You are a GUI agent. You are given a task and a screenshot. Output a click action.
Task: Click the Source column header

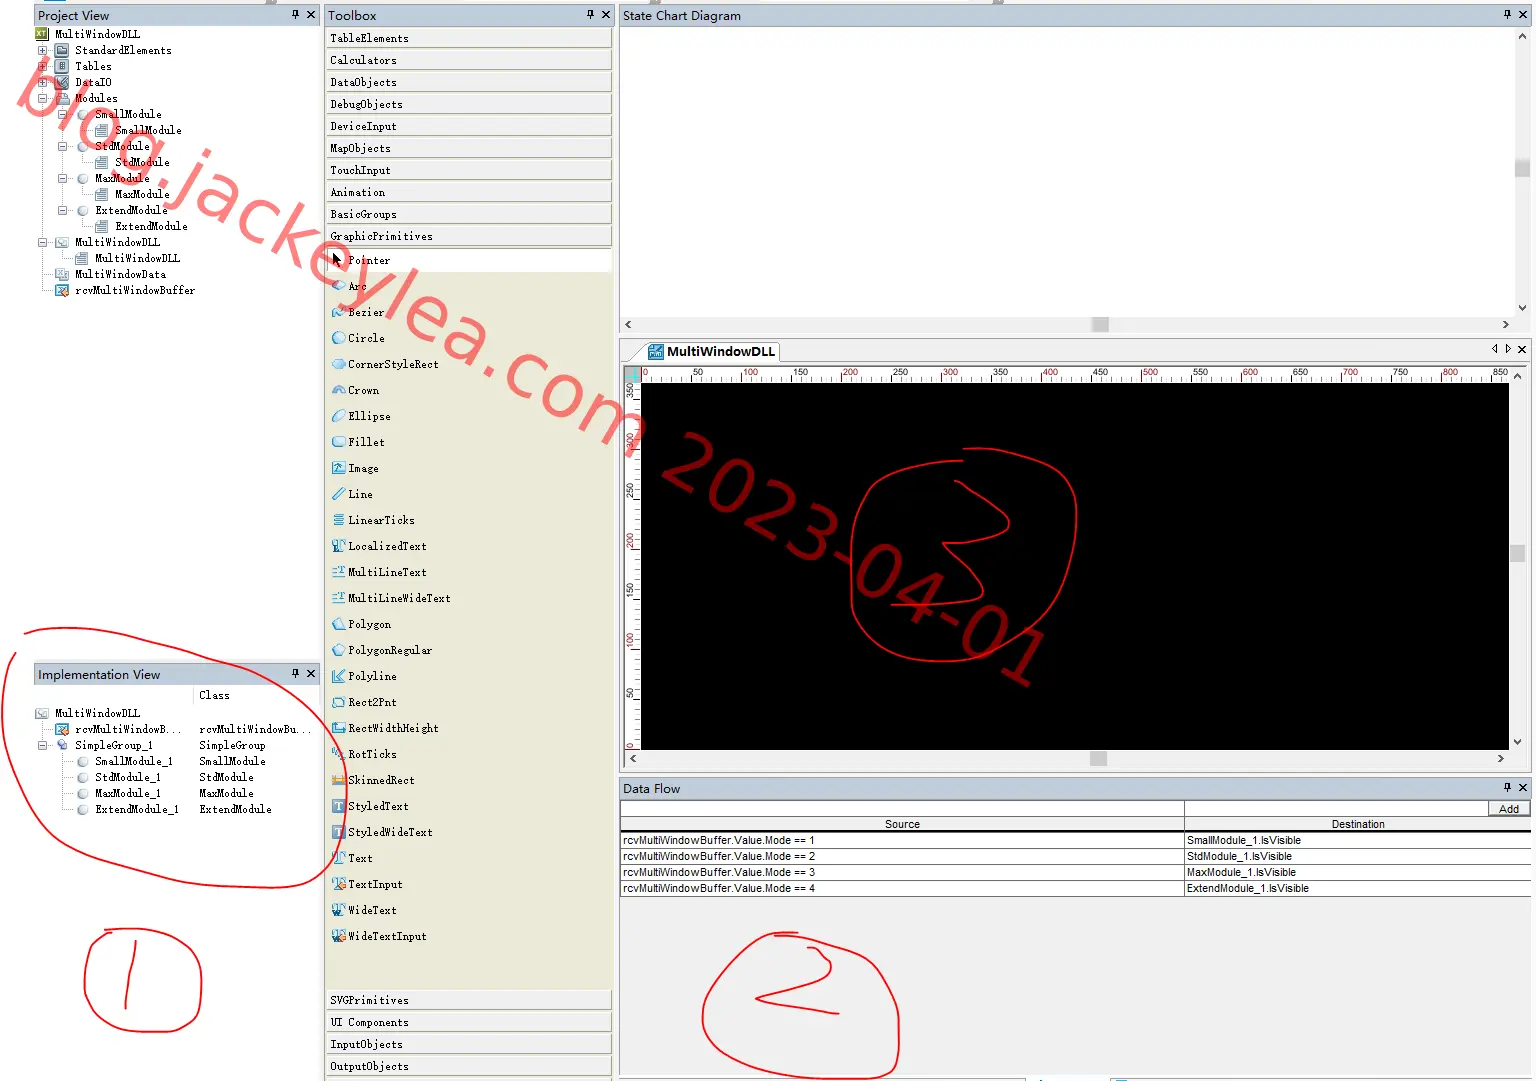tap(902, 824)
